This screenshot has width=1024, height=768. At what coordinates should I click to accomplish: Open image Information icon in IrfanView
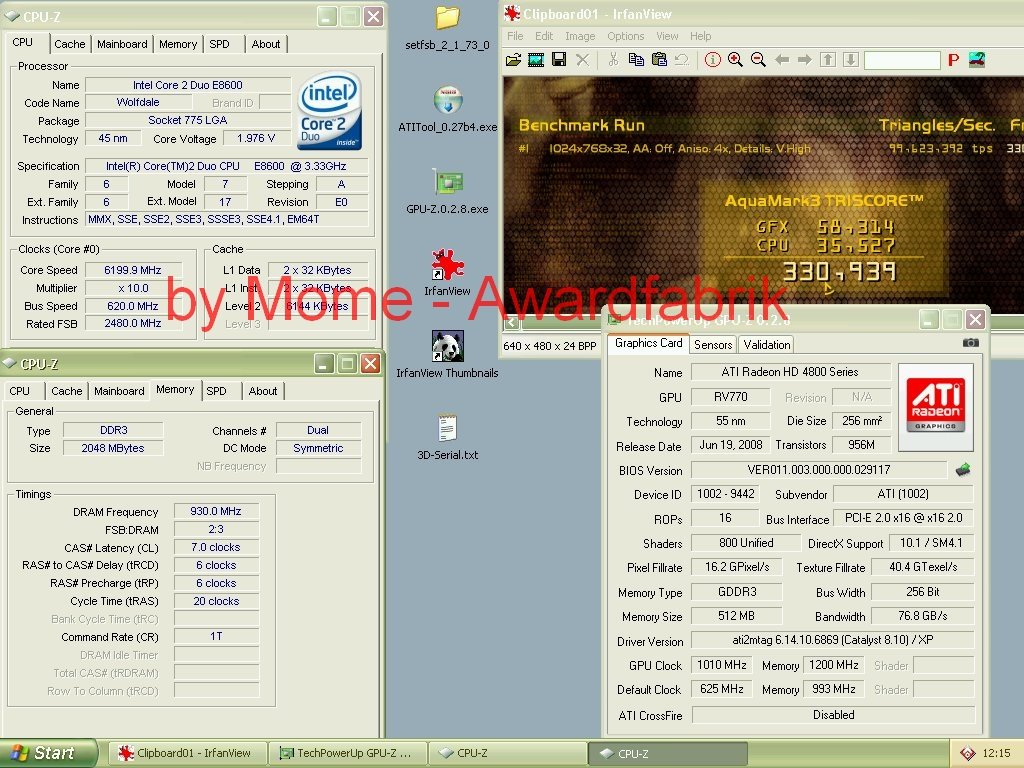[712, 60]
